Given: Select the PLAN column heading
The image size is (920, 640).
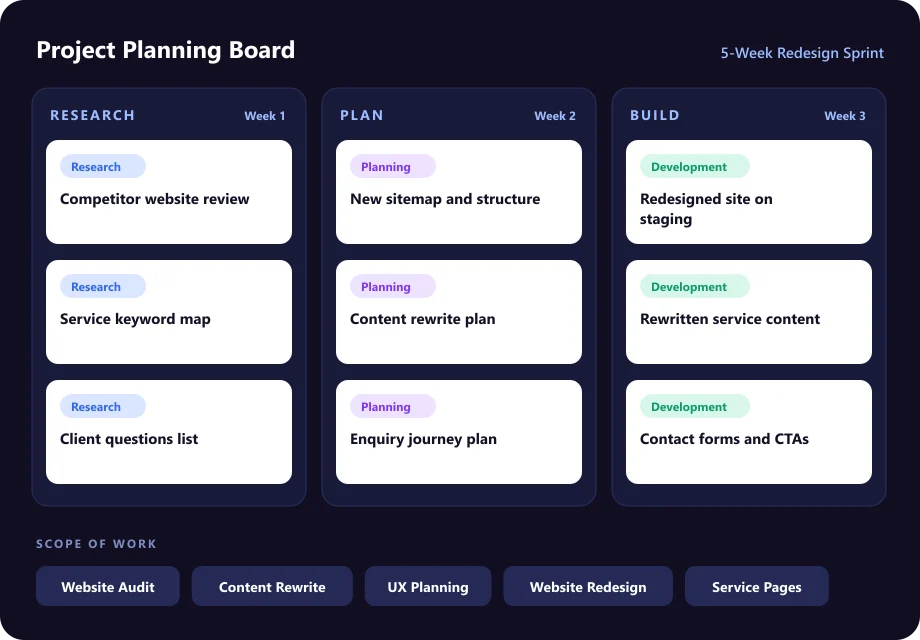Looking at the screenshot, I should coord(361,115).
